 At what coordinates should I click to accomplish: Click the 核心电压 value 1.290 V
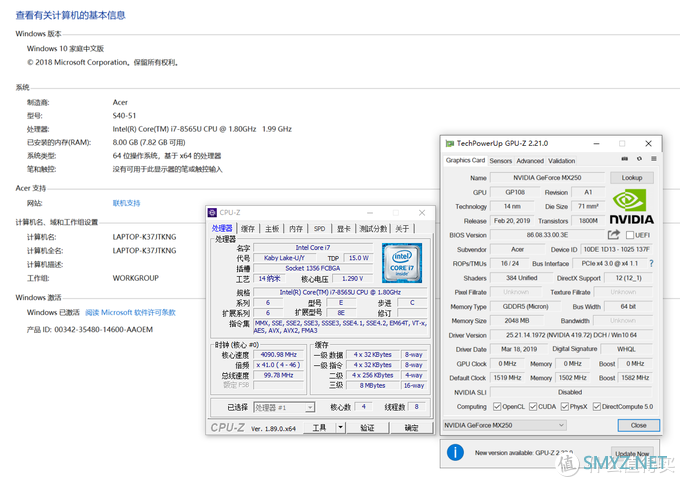click(352, 279)
